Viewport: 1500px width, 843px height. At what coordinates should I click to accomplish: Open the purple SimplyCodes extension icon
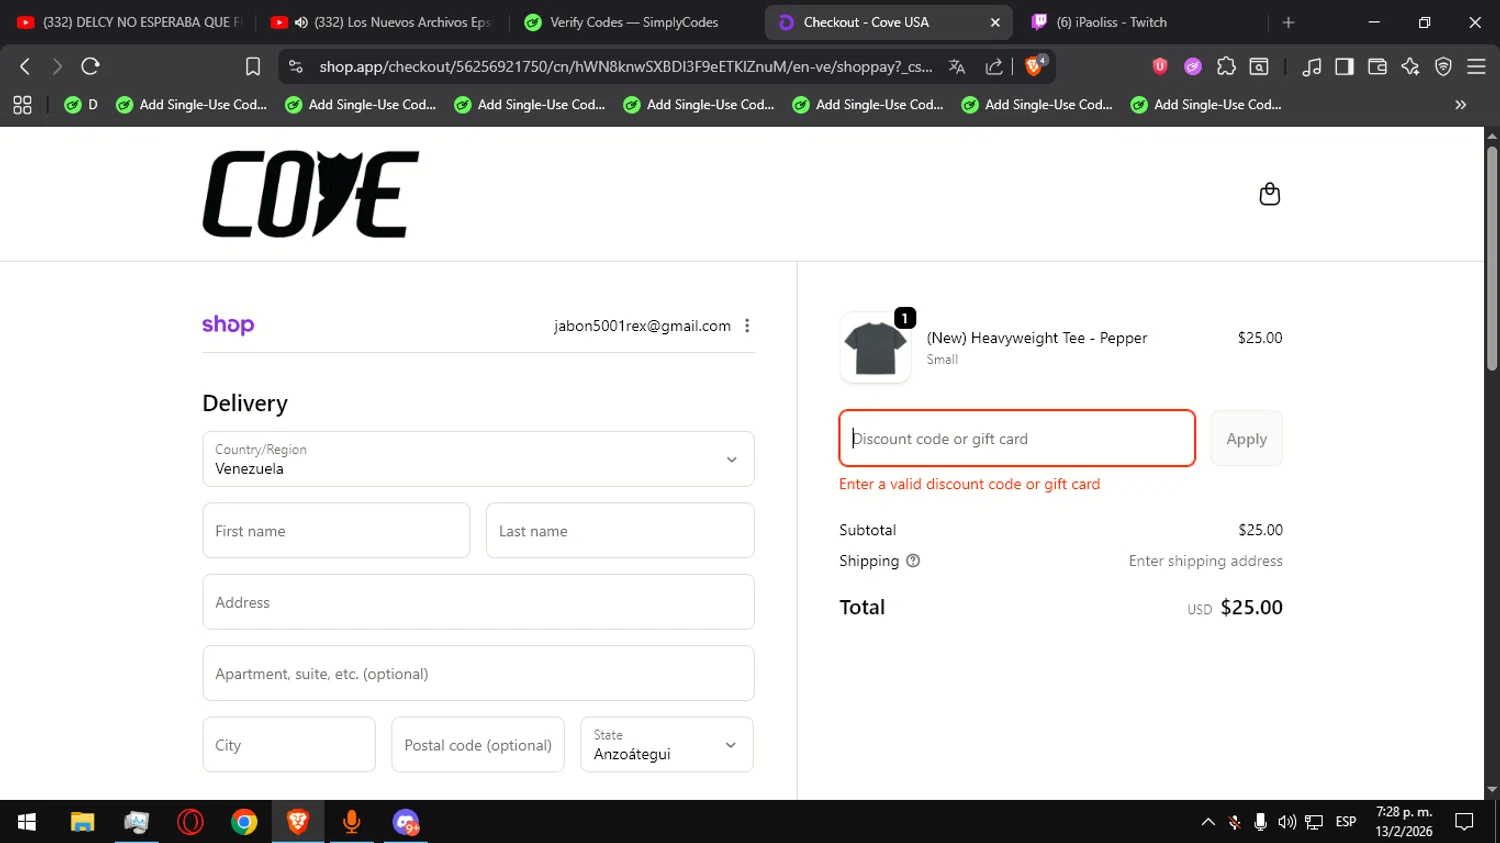(x=1193, y=66)
